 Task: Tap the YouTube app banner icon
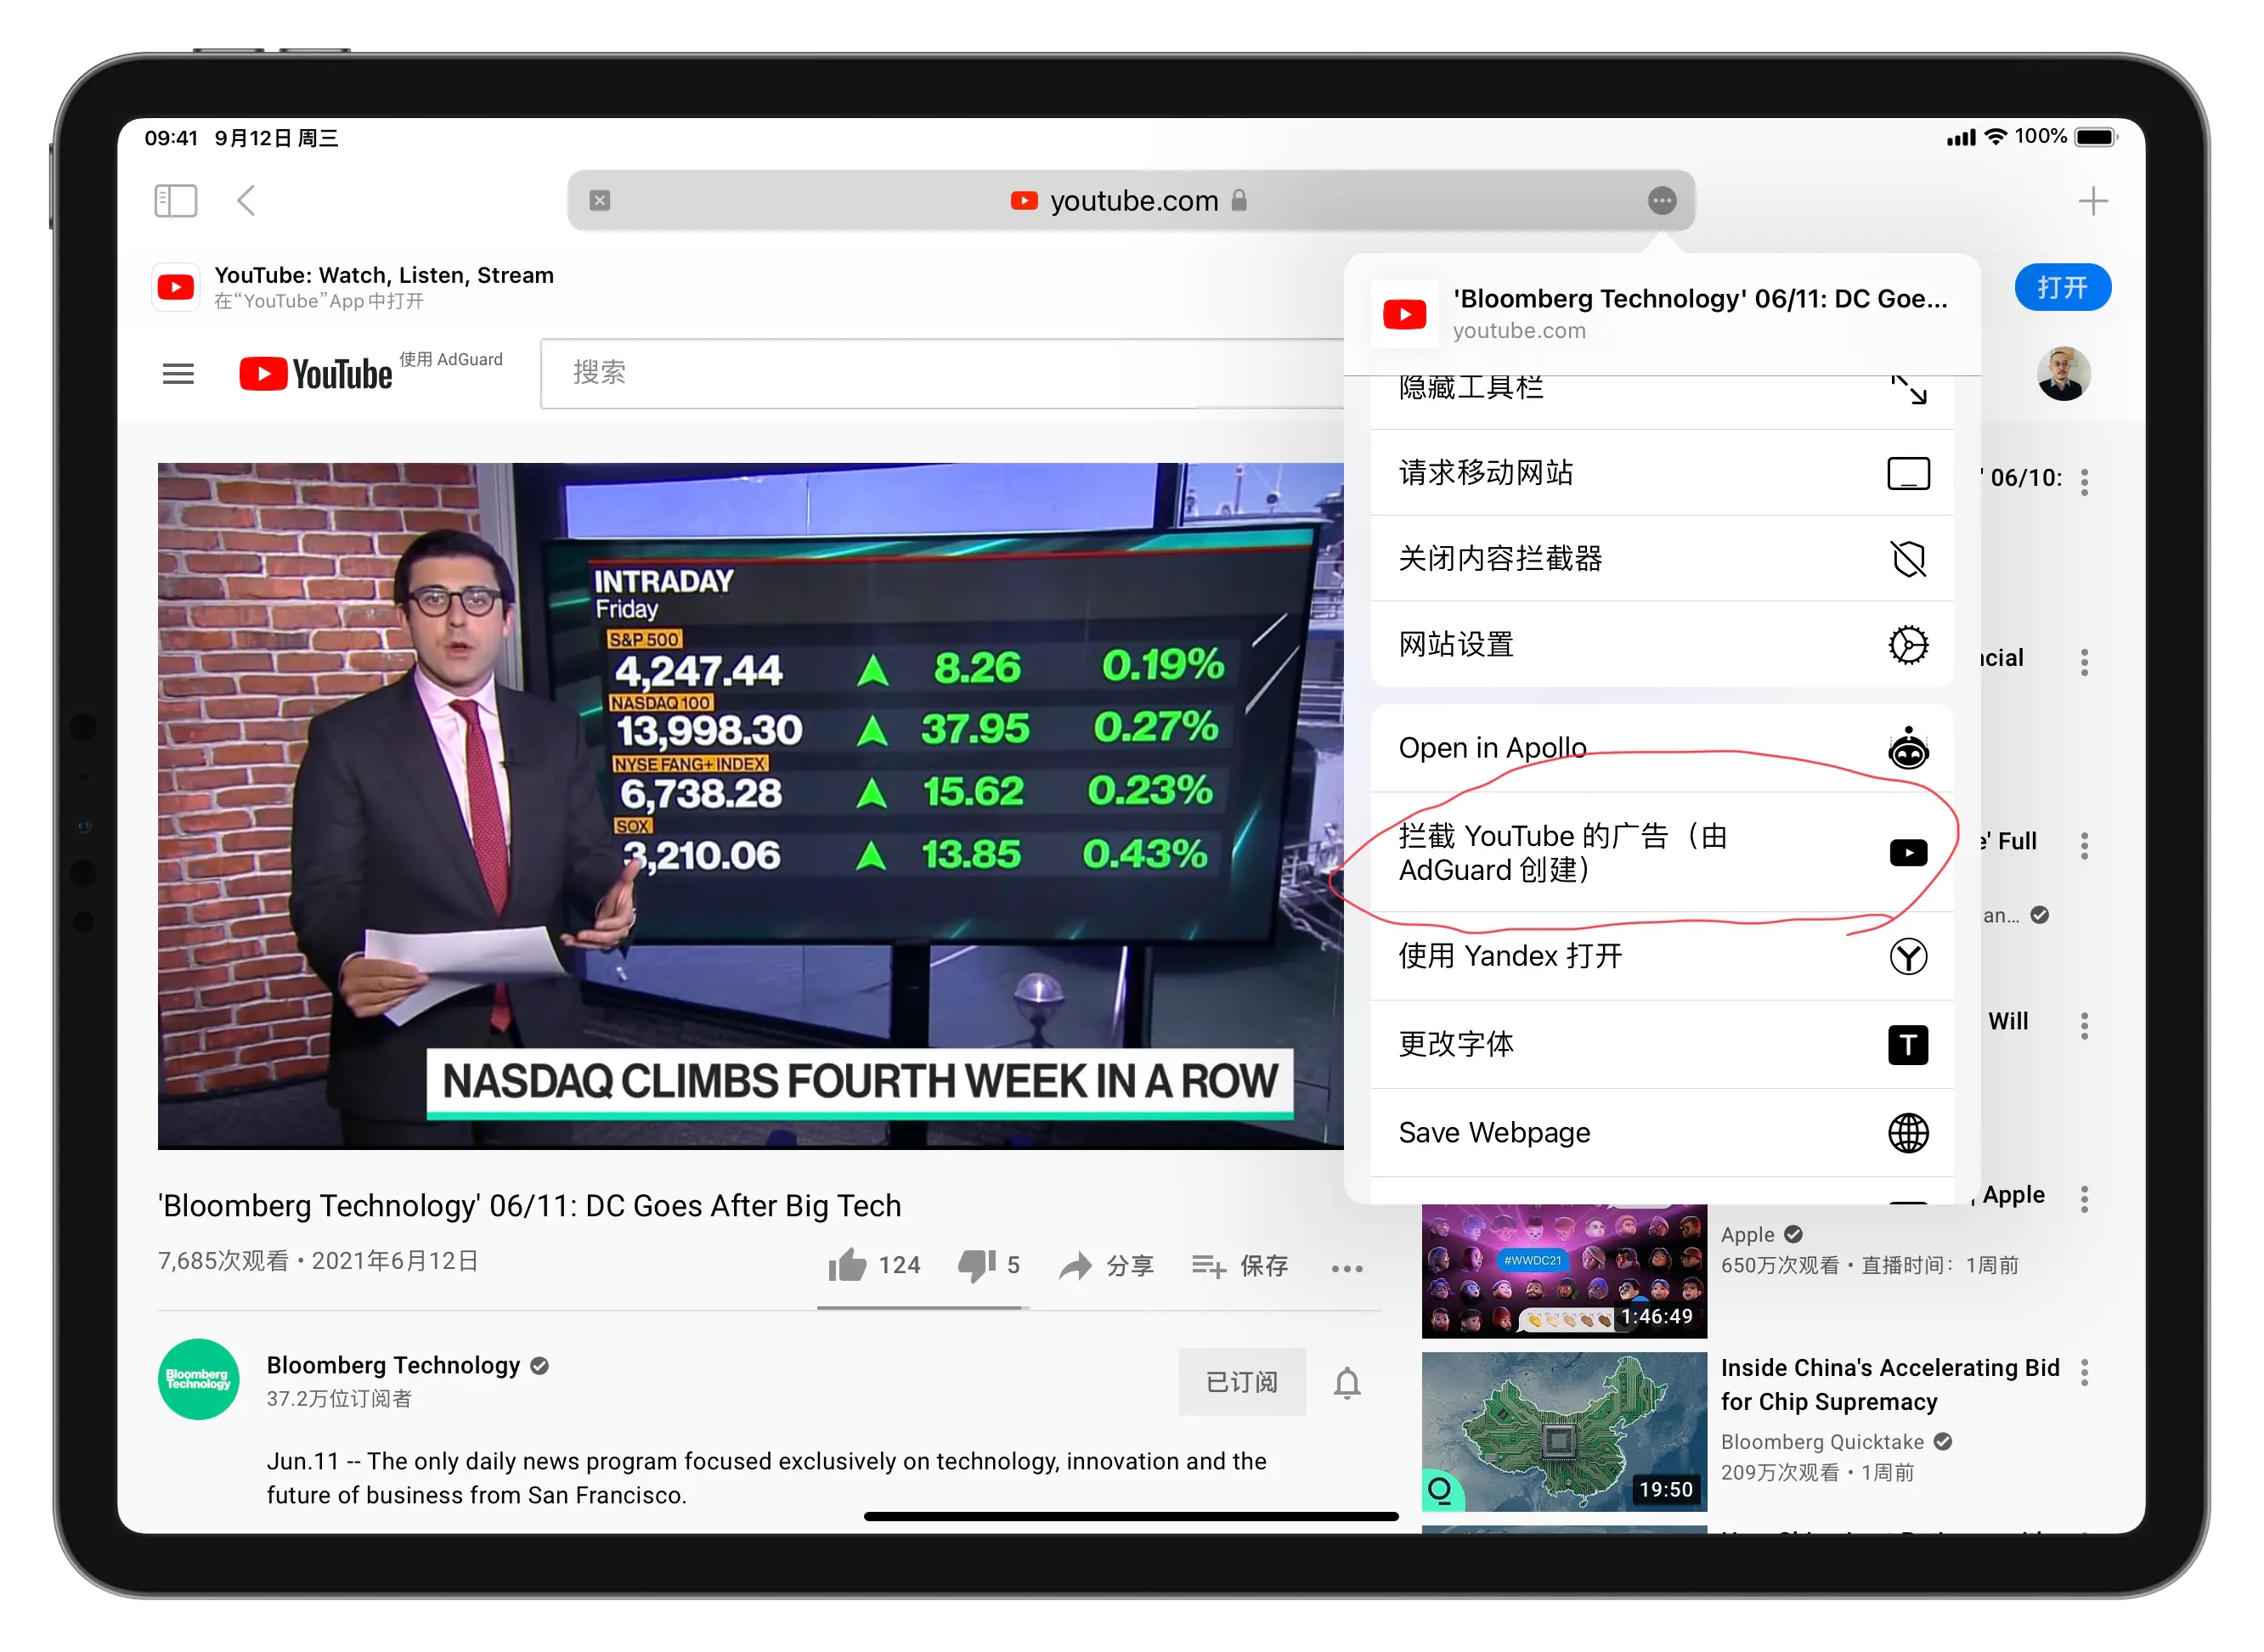[176, 288]
